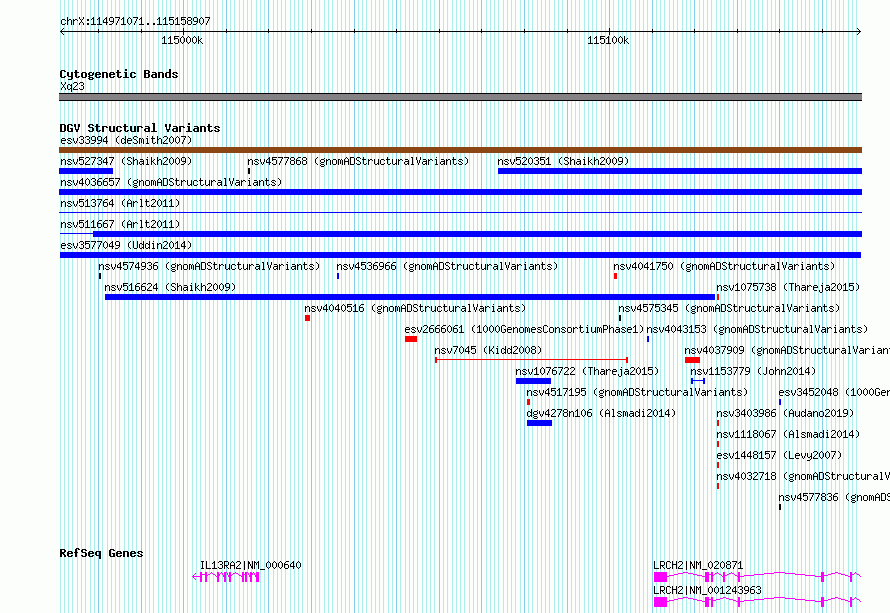Screen dimensions: 890x613
Task: Open IL13RA2|NM_000640 gene label
Action: coord(250,565)
